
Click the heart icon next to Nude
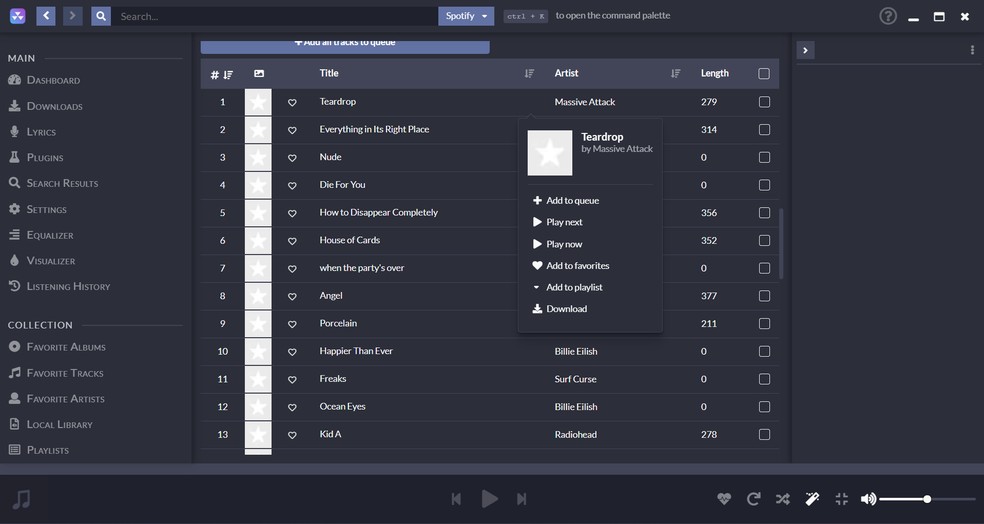tap(292, 158)
